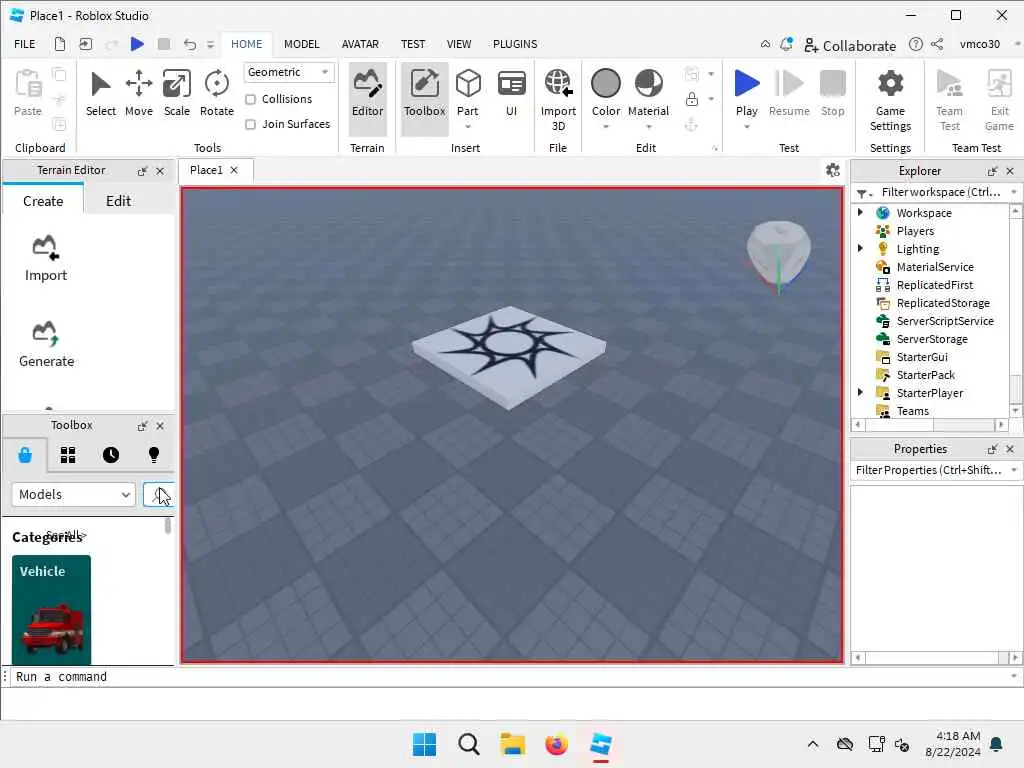Open the Color dropdown arrow
1024x768 pixels.
(605, 127)
